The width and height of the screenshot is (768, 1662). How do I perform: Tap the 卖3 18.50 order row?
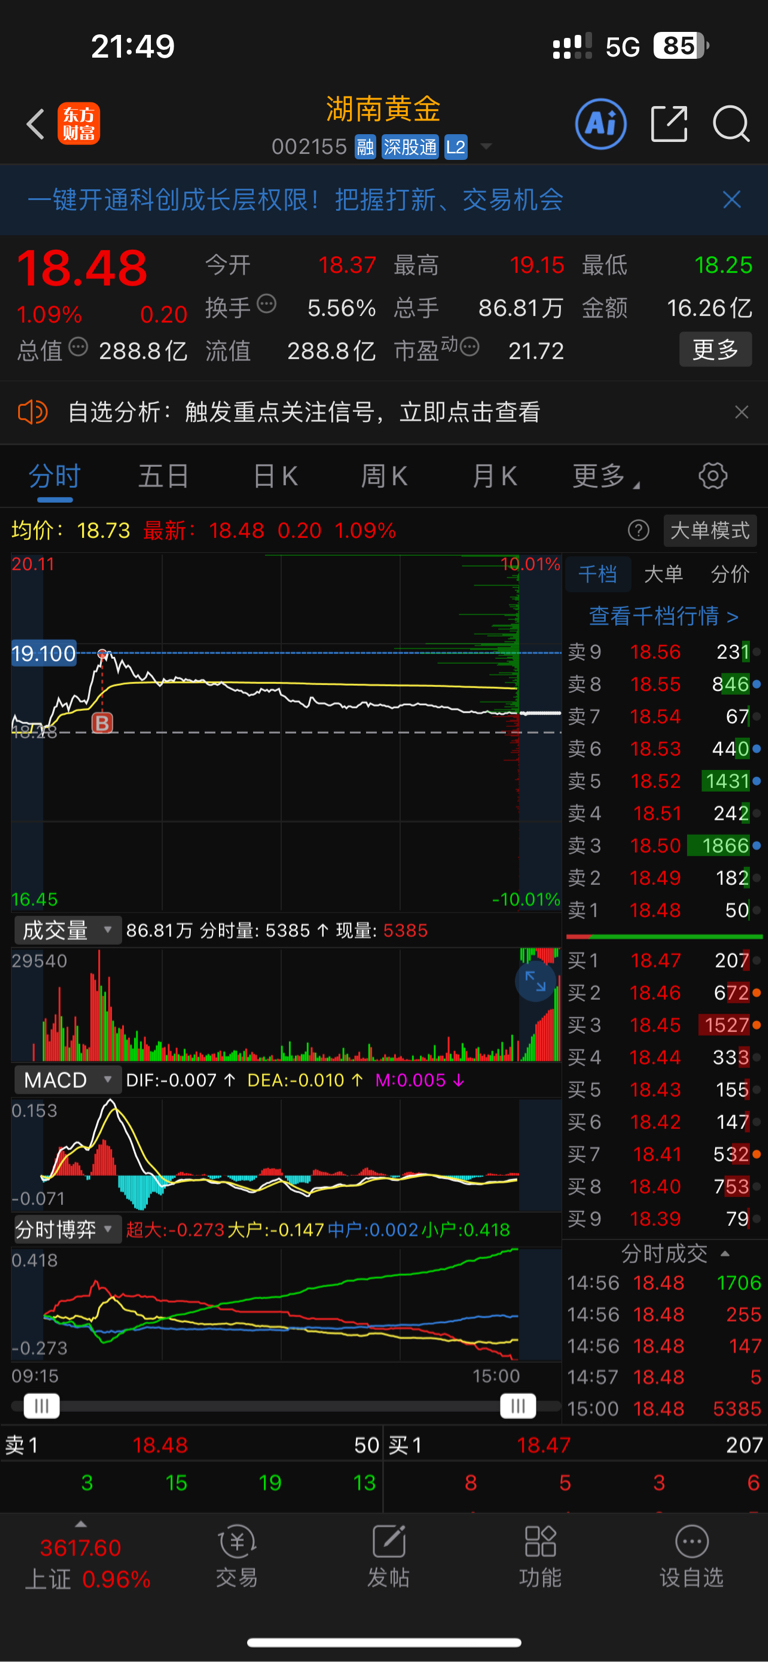(664, 846)
